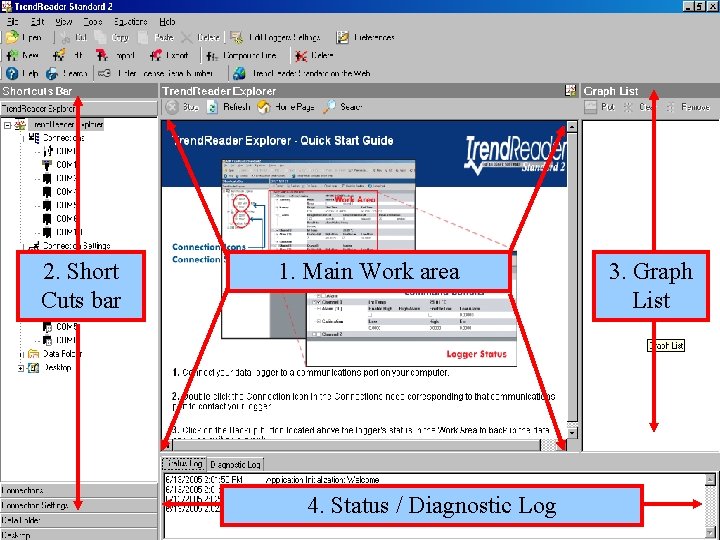The width and height of the screenshot is (720, 540).
Task: Select Connection Settings tree node
Action: click(x=77, y=246)
